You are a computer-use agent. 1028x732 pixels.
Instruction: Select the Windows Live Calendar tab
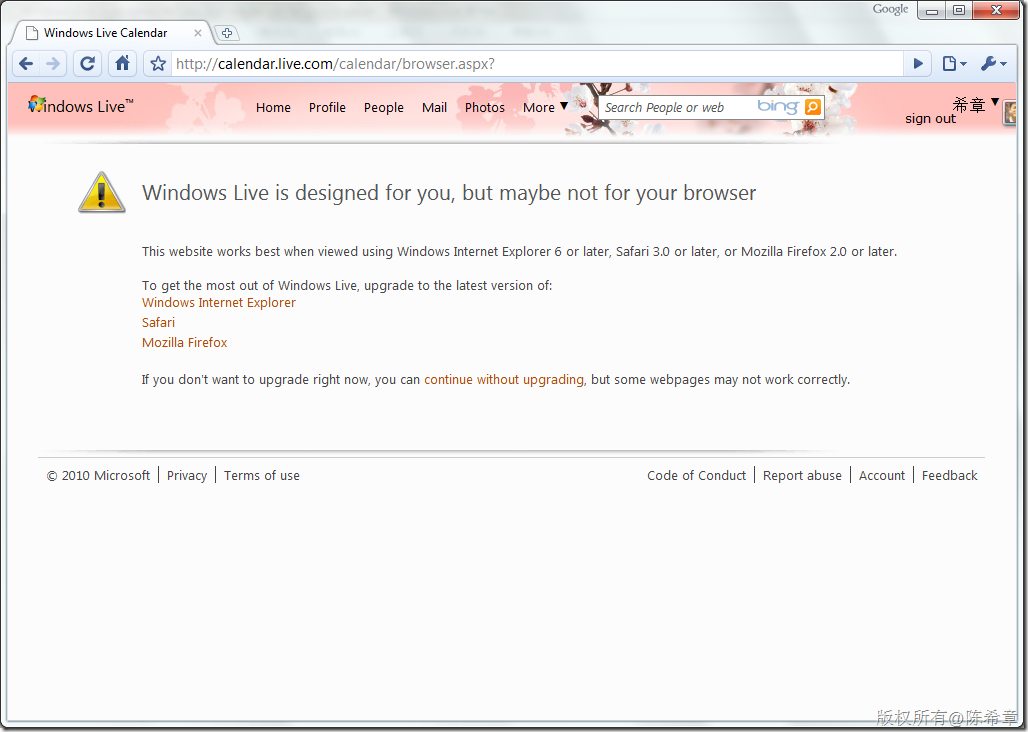click(111, 33)
